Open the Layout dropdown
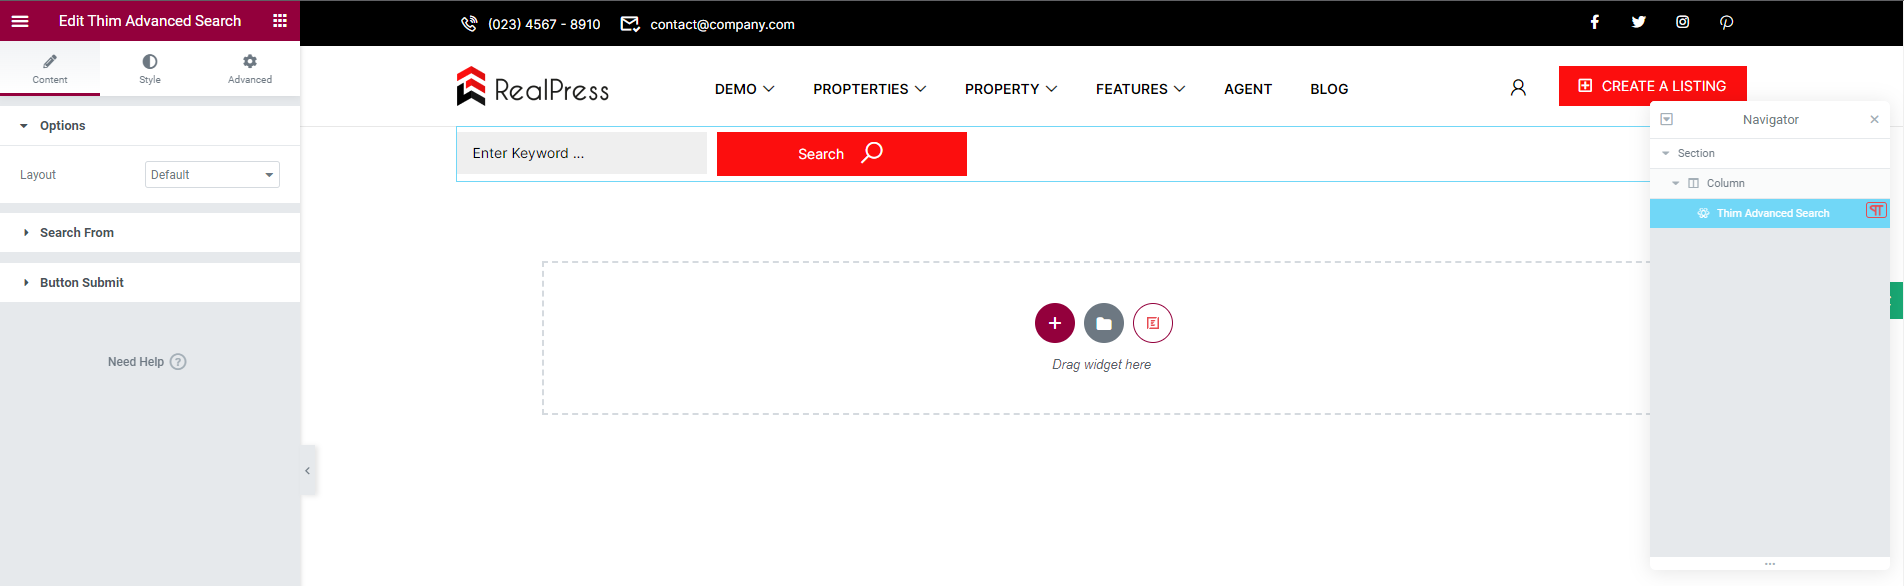 [x=212, y=175]
